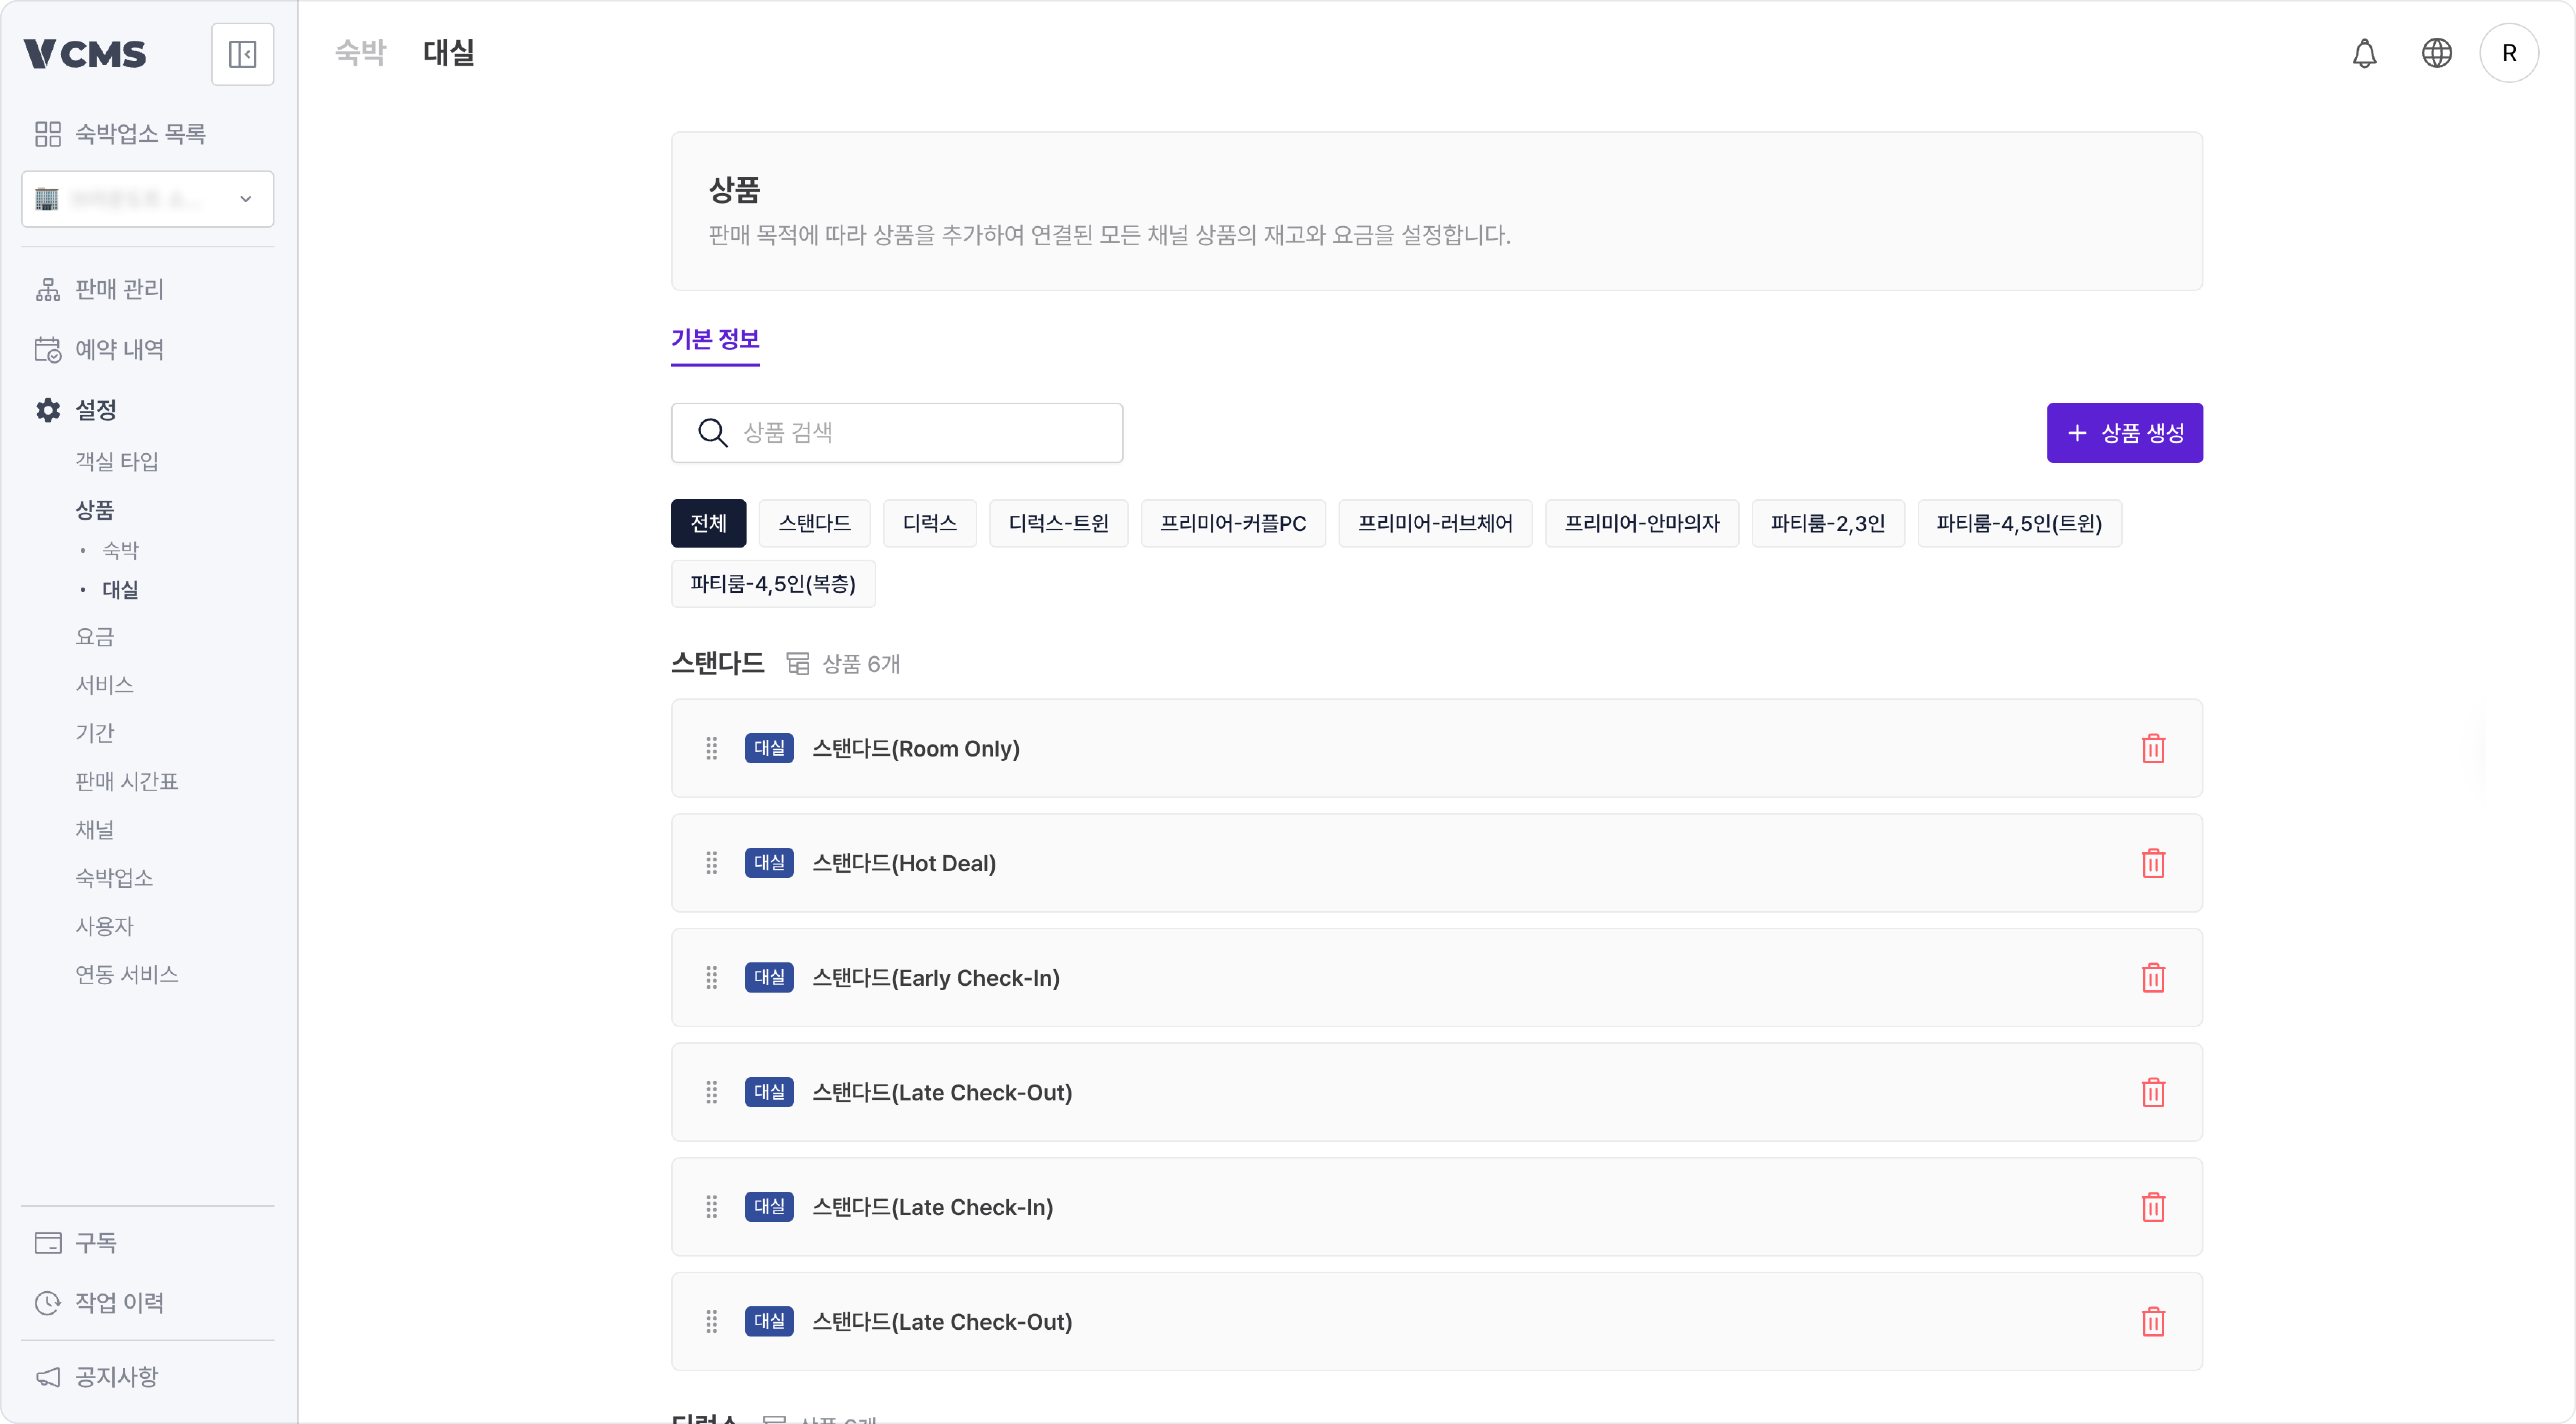
Task: Delete 스탠다드(Room Only) with its trash icon
Action: 2154,748
